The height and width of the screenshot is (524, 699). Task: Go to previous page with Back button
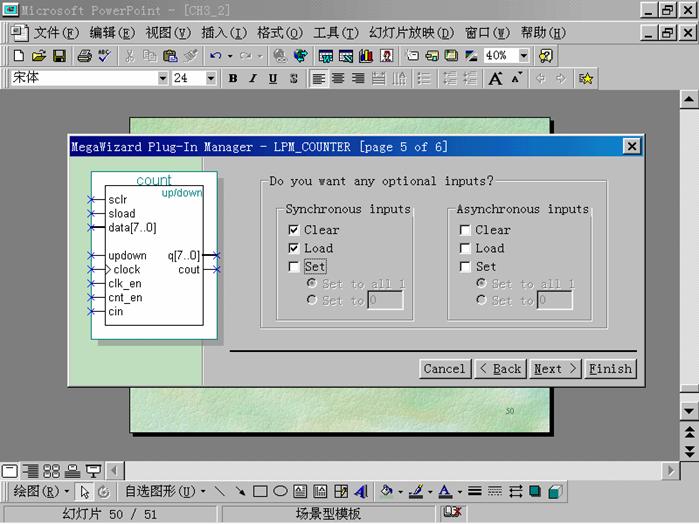tap(500, 369)
